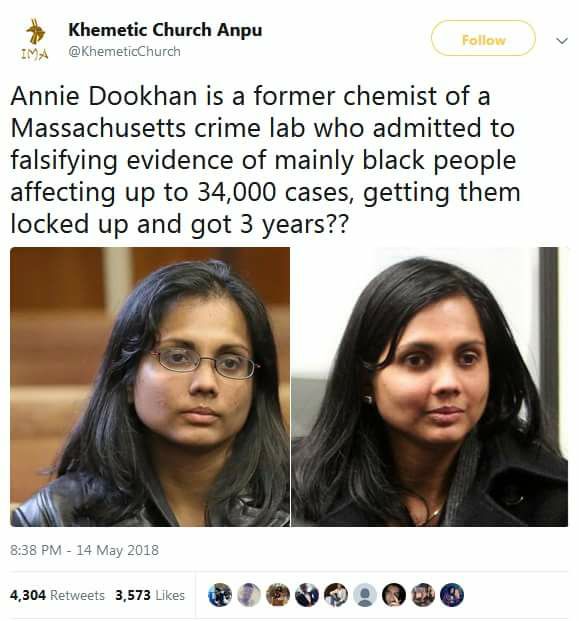Click the fourth liker avatar icon
This screenshot has height=621, width=579.
pos(307,595)
